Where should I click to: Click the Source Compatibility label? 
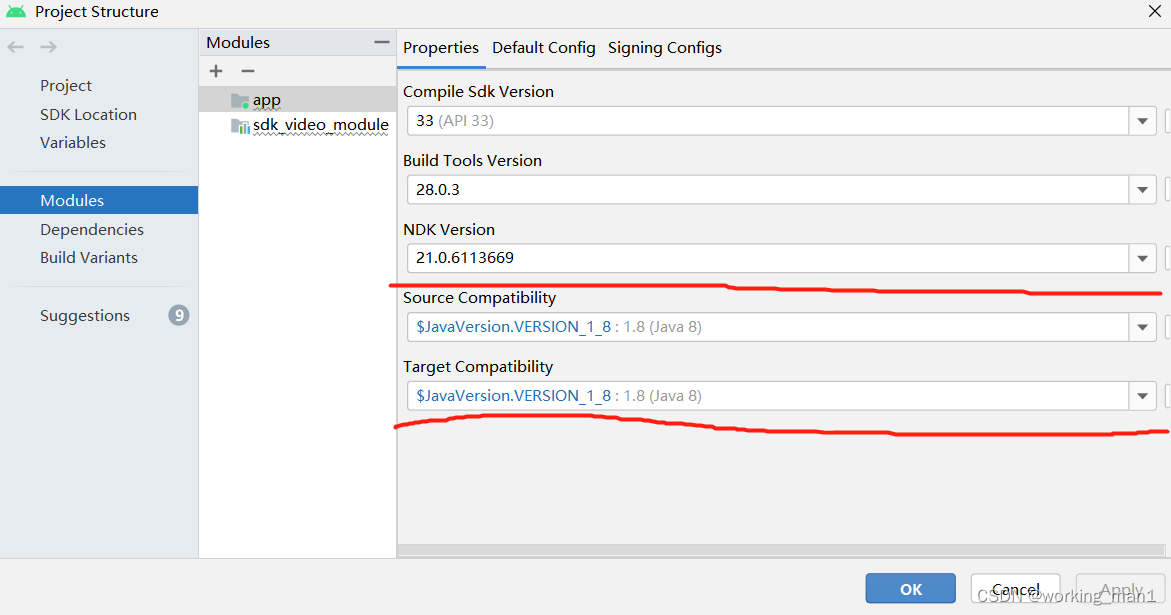[479, 298]
